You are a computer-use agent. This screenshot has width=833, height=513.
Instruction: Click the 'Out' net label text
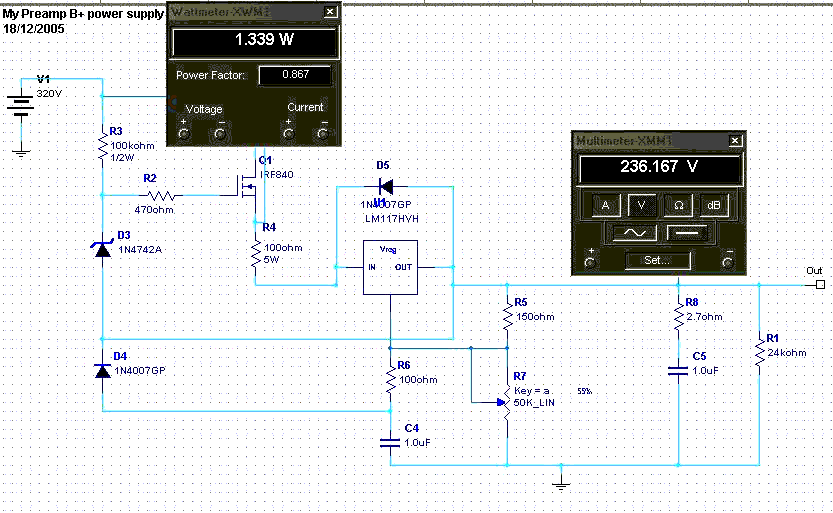[x=814, y=271]
